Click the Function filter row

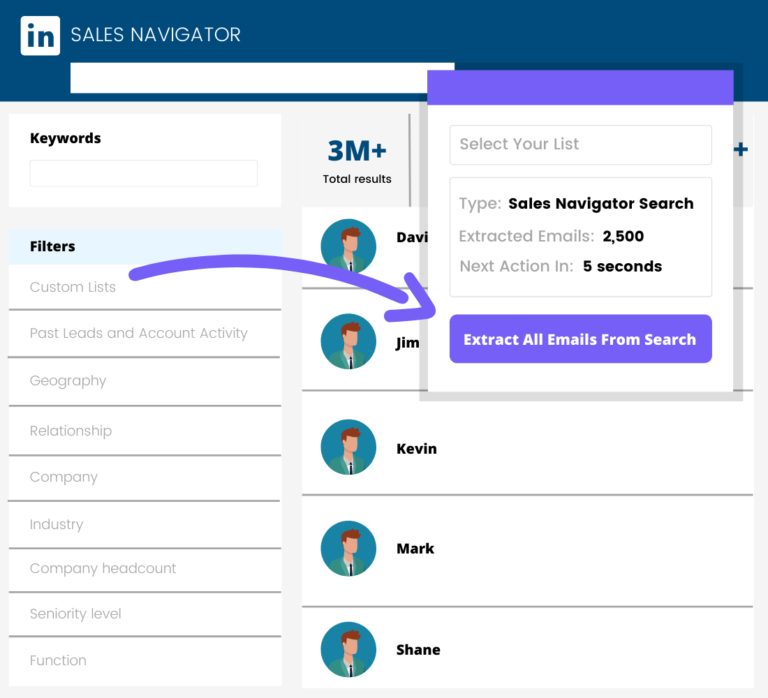pyautogui.click(x=58, y=660)
